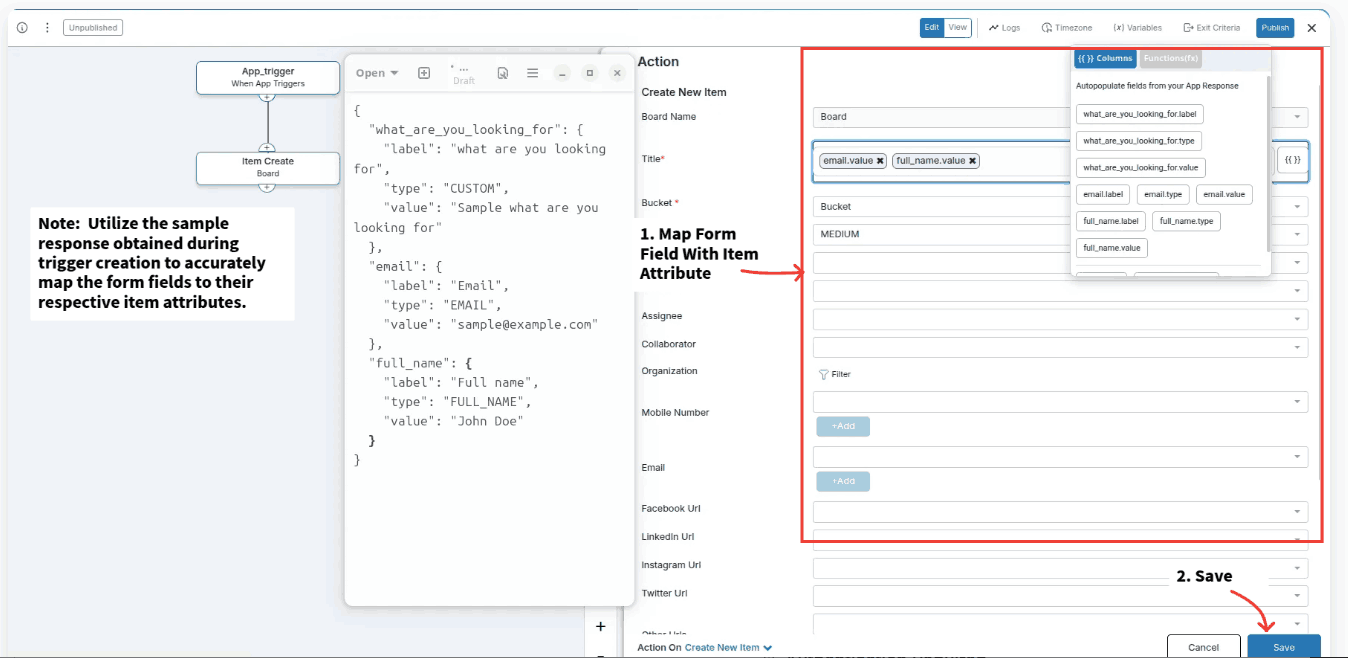Click the blue Save button

[1283, 647]
